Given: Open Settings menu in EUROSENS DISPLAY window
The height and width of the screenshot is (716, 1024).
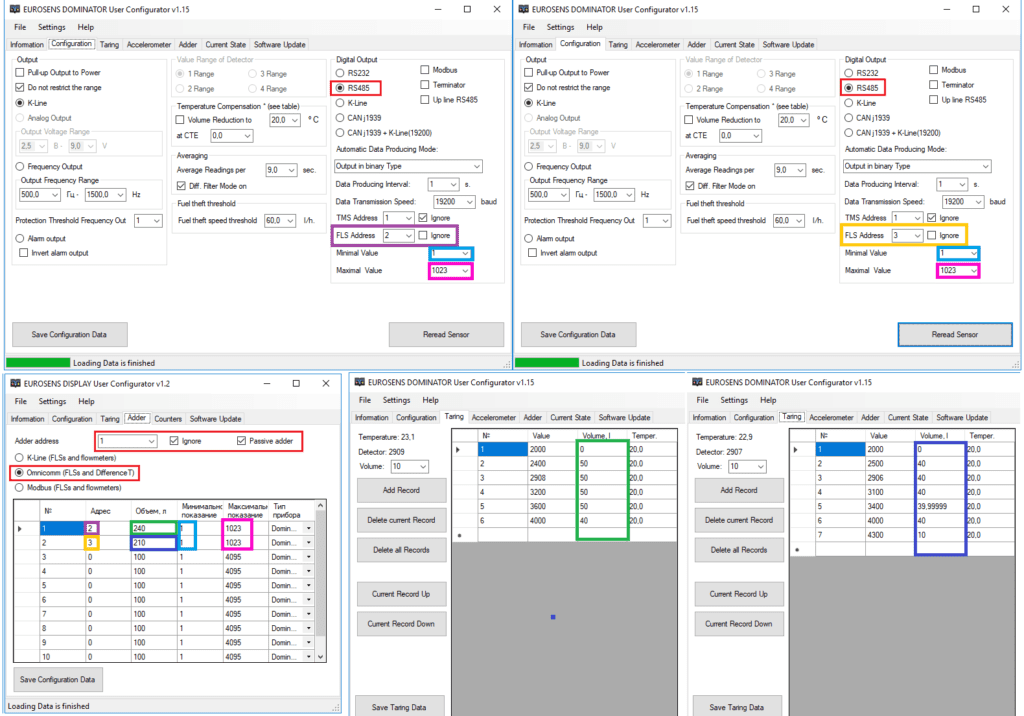Looking at the screenshot, I should 52,401.
